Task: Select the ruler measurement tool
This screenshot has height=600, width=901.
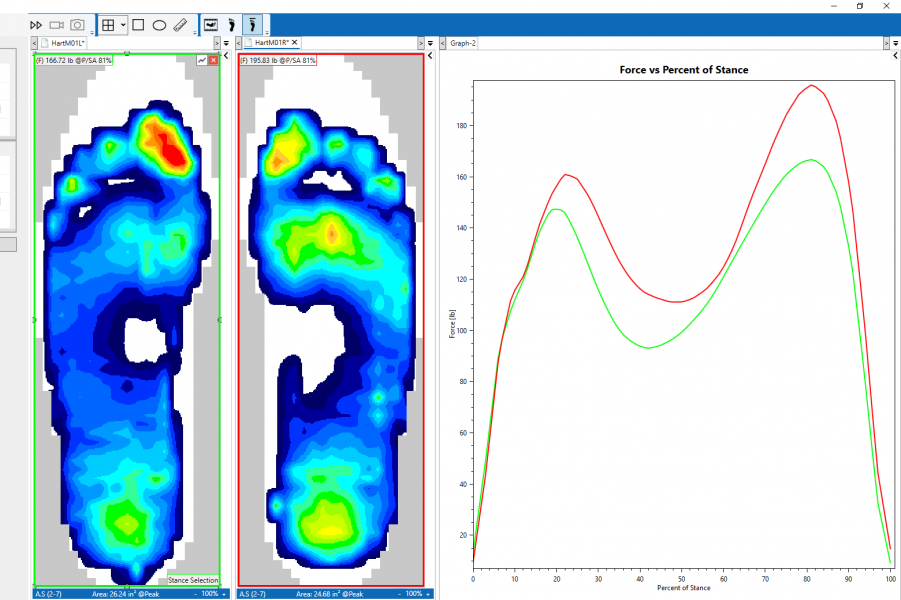Action: click(180, 24)
